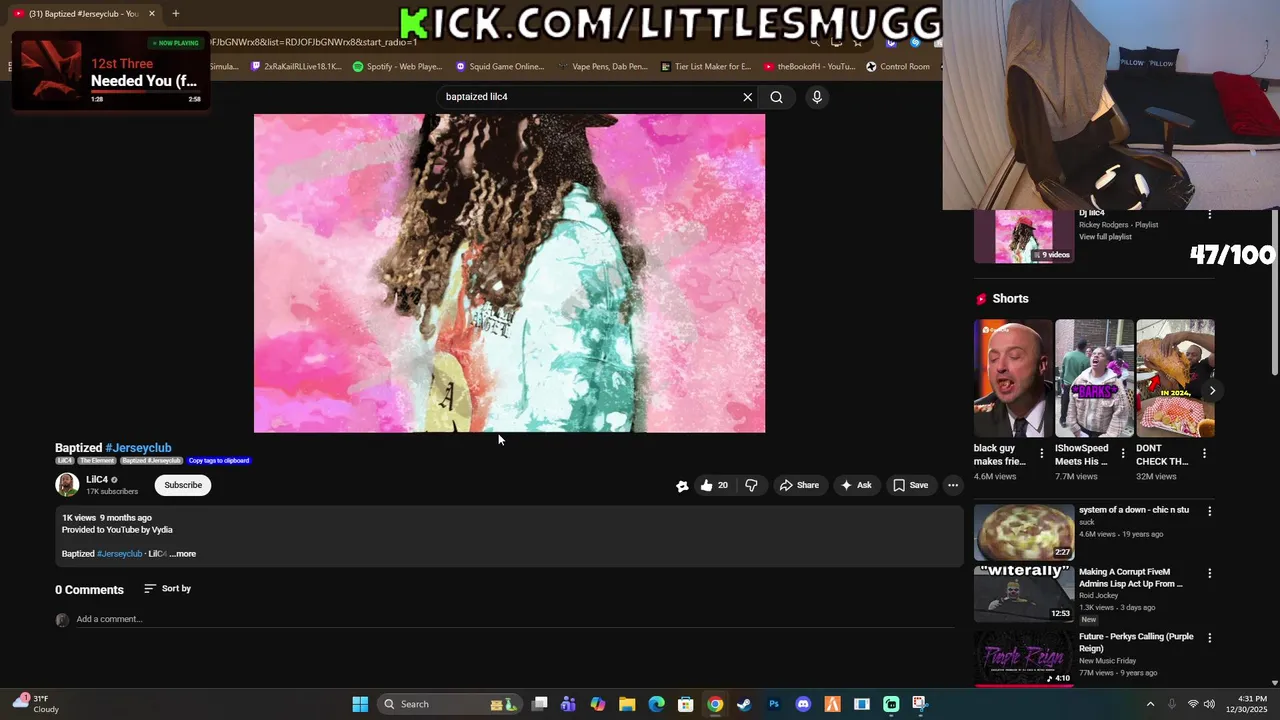The image size is (1280, 720).
Task: Open Microsoft Edge from taskbar
Action: coord(656,704)
